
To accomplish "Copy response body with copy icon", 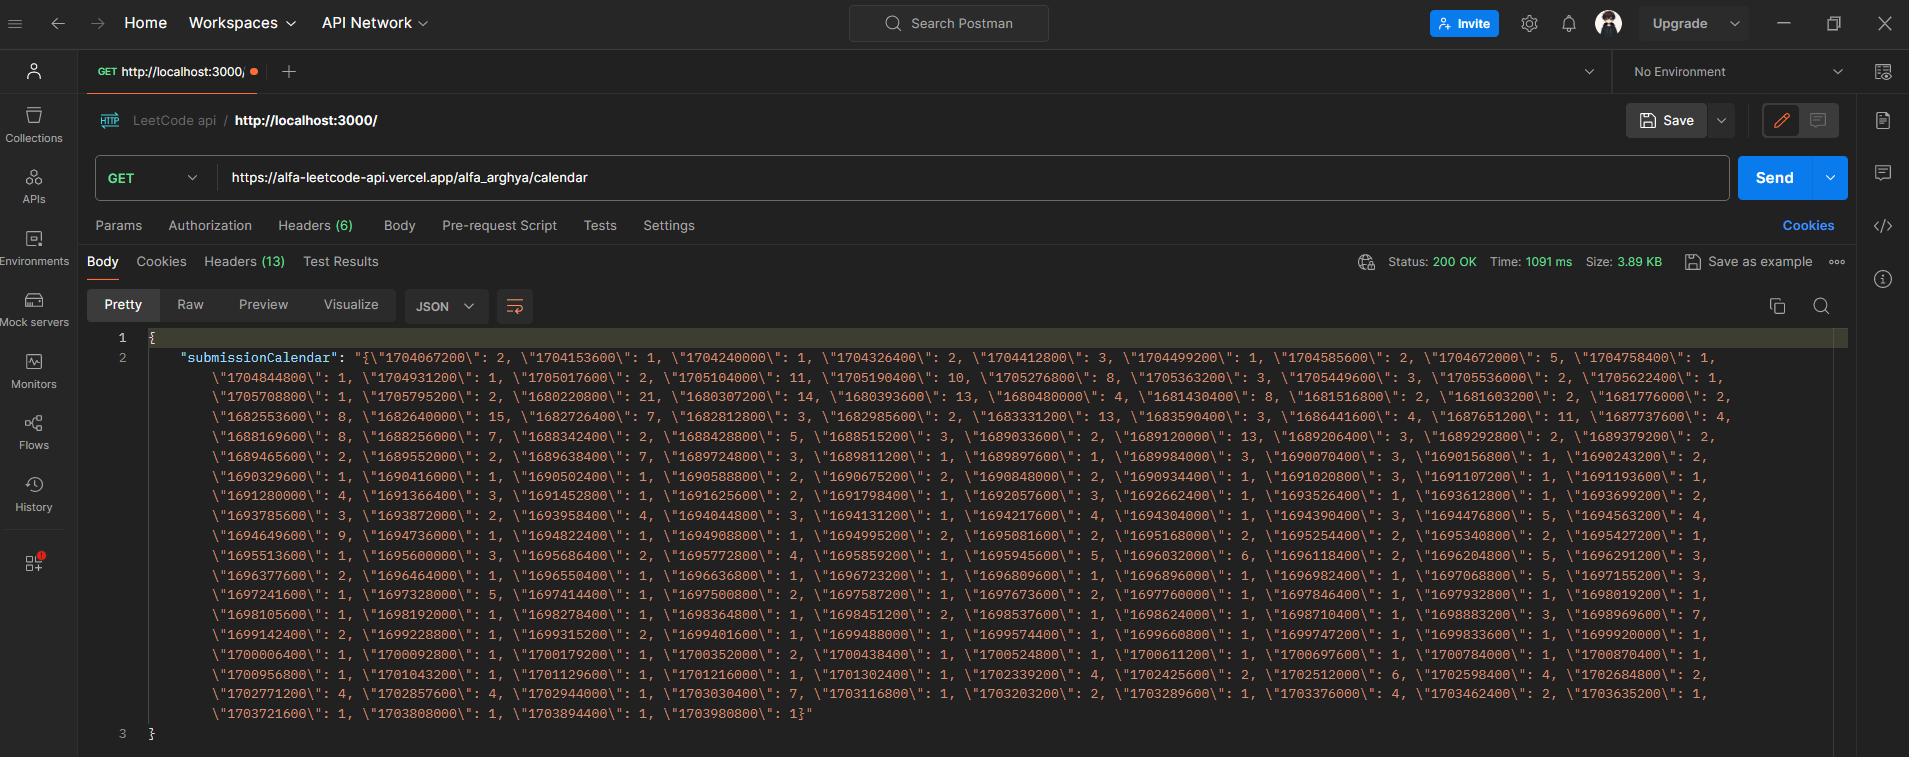I will [x=1777, y=306].
